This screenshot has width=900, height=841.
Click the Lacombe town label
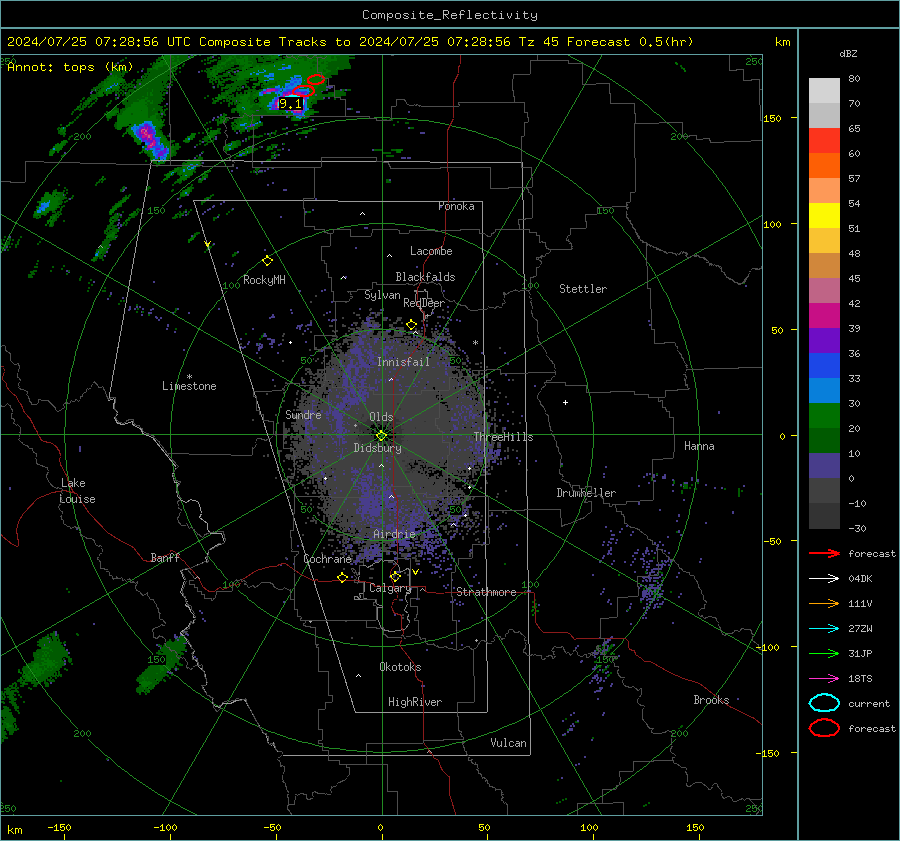click(x=431, y=251)
